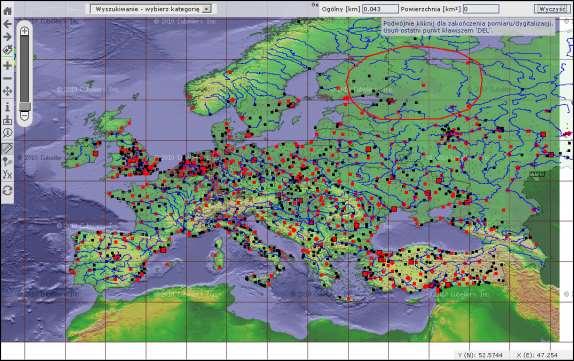Viewport: 574px width, 361px height.
Task: Go to next map view arrow
Action: pyautogui.click(x=7, y=37)
